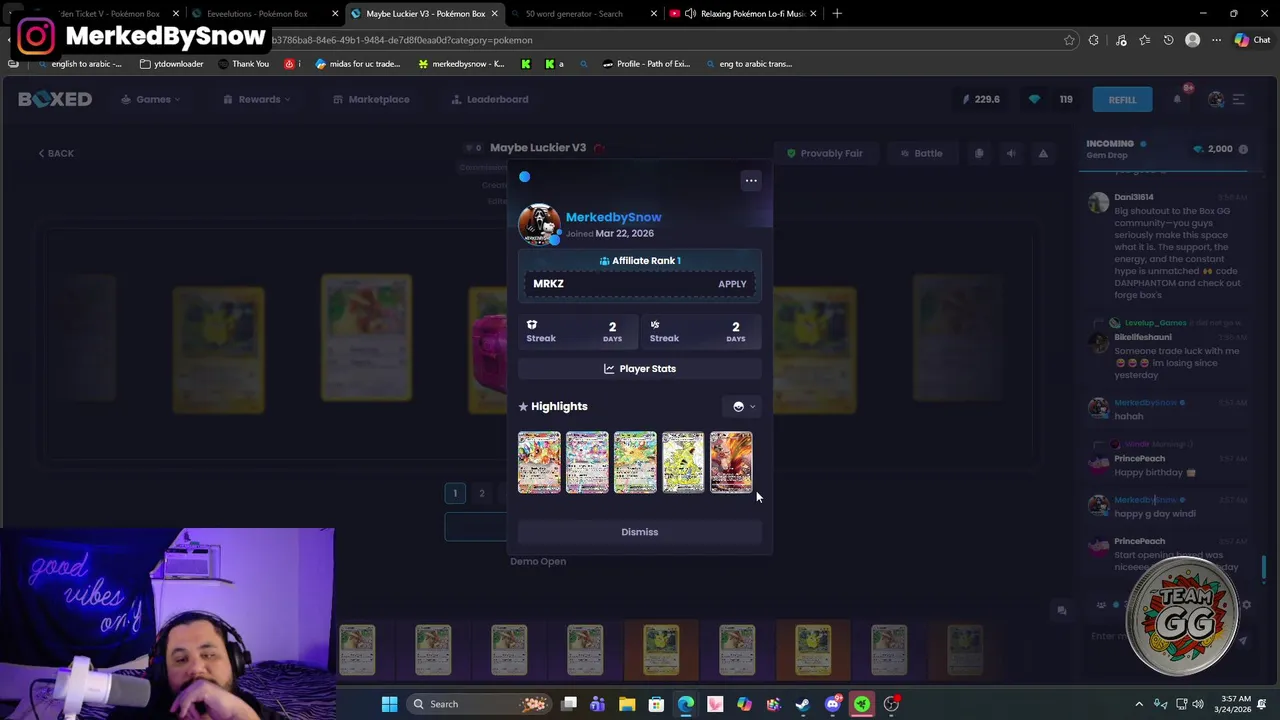Start a Battle with this box
The height and width of the screenshot is (720, 1280).
point(921,153)
